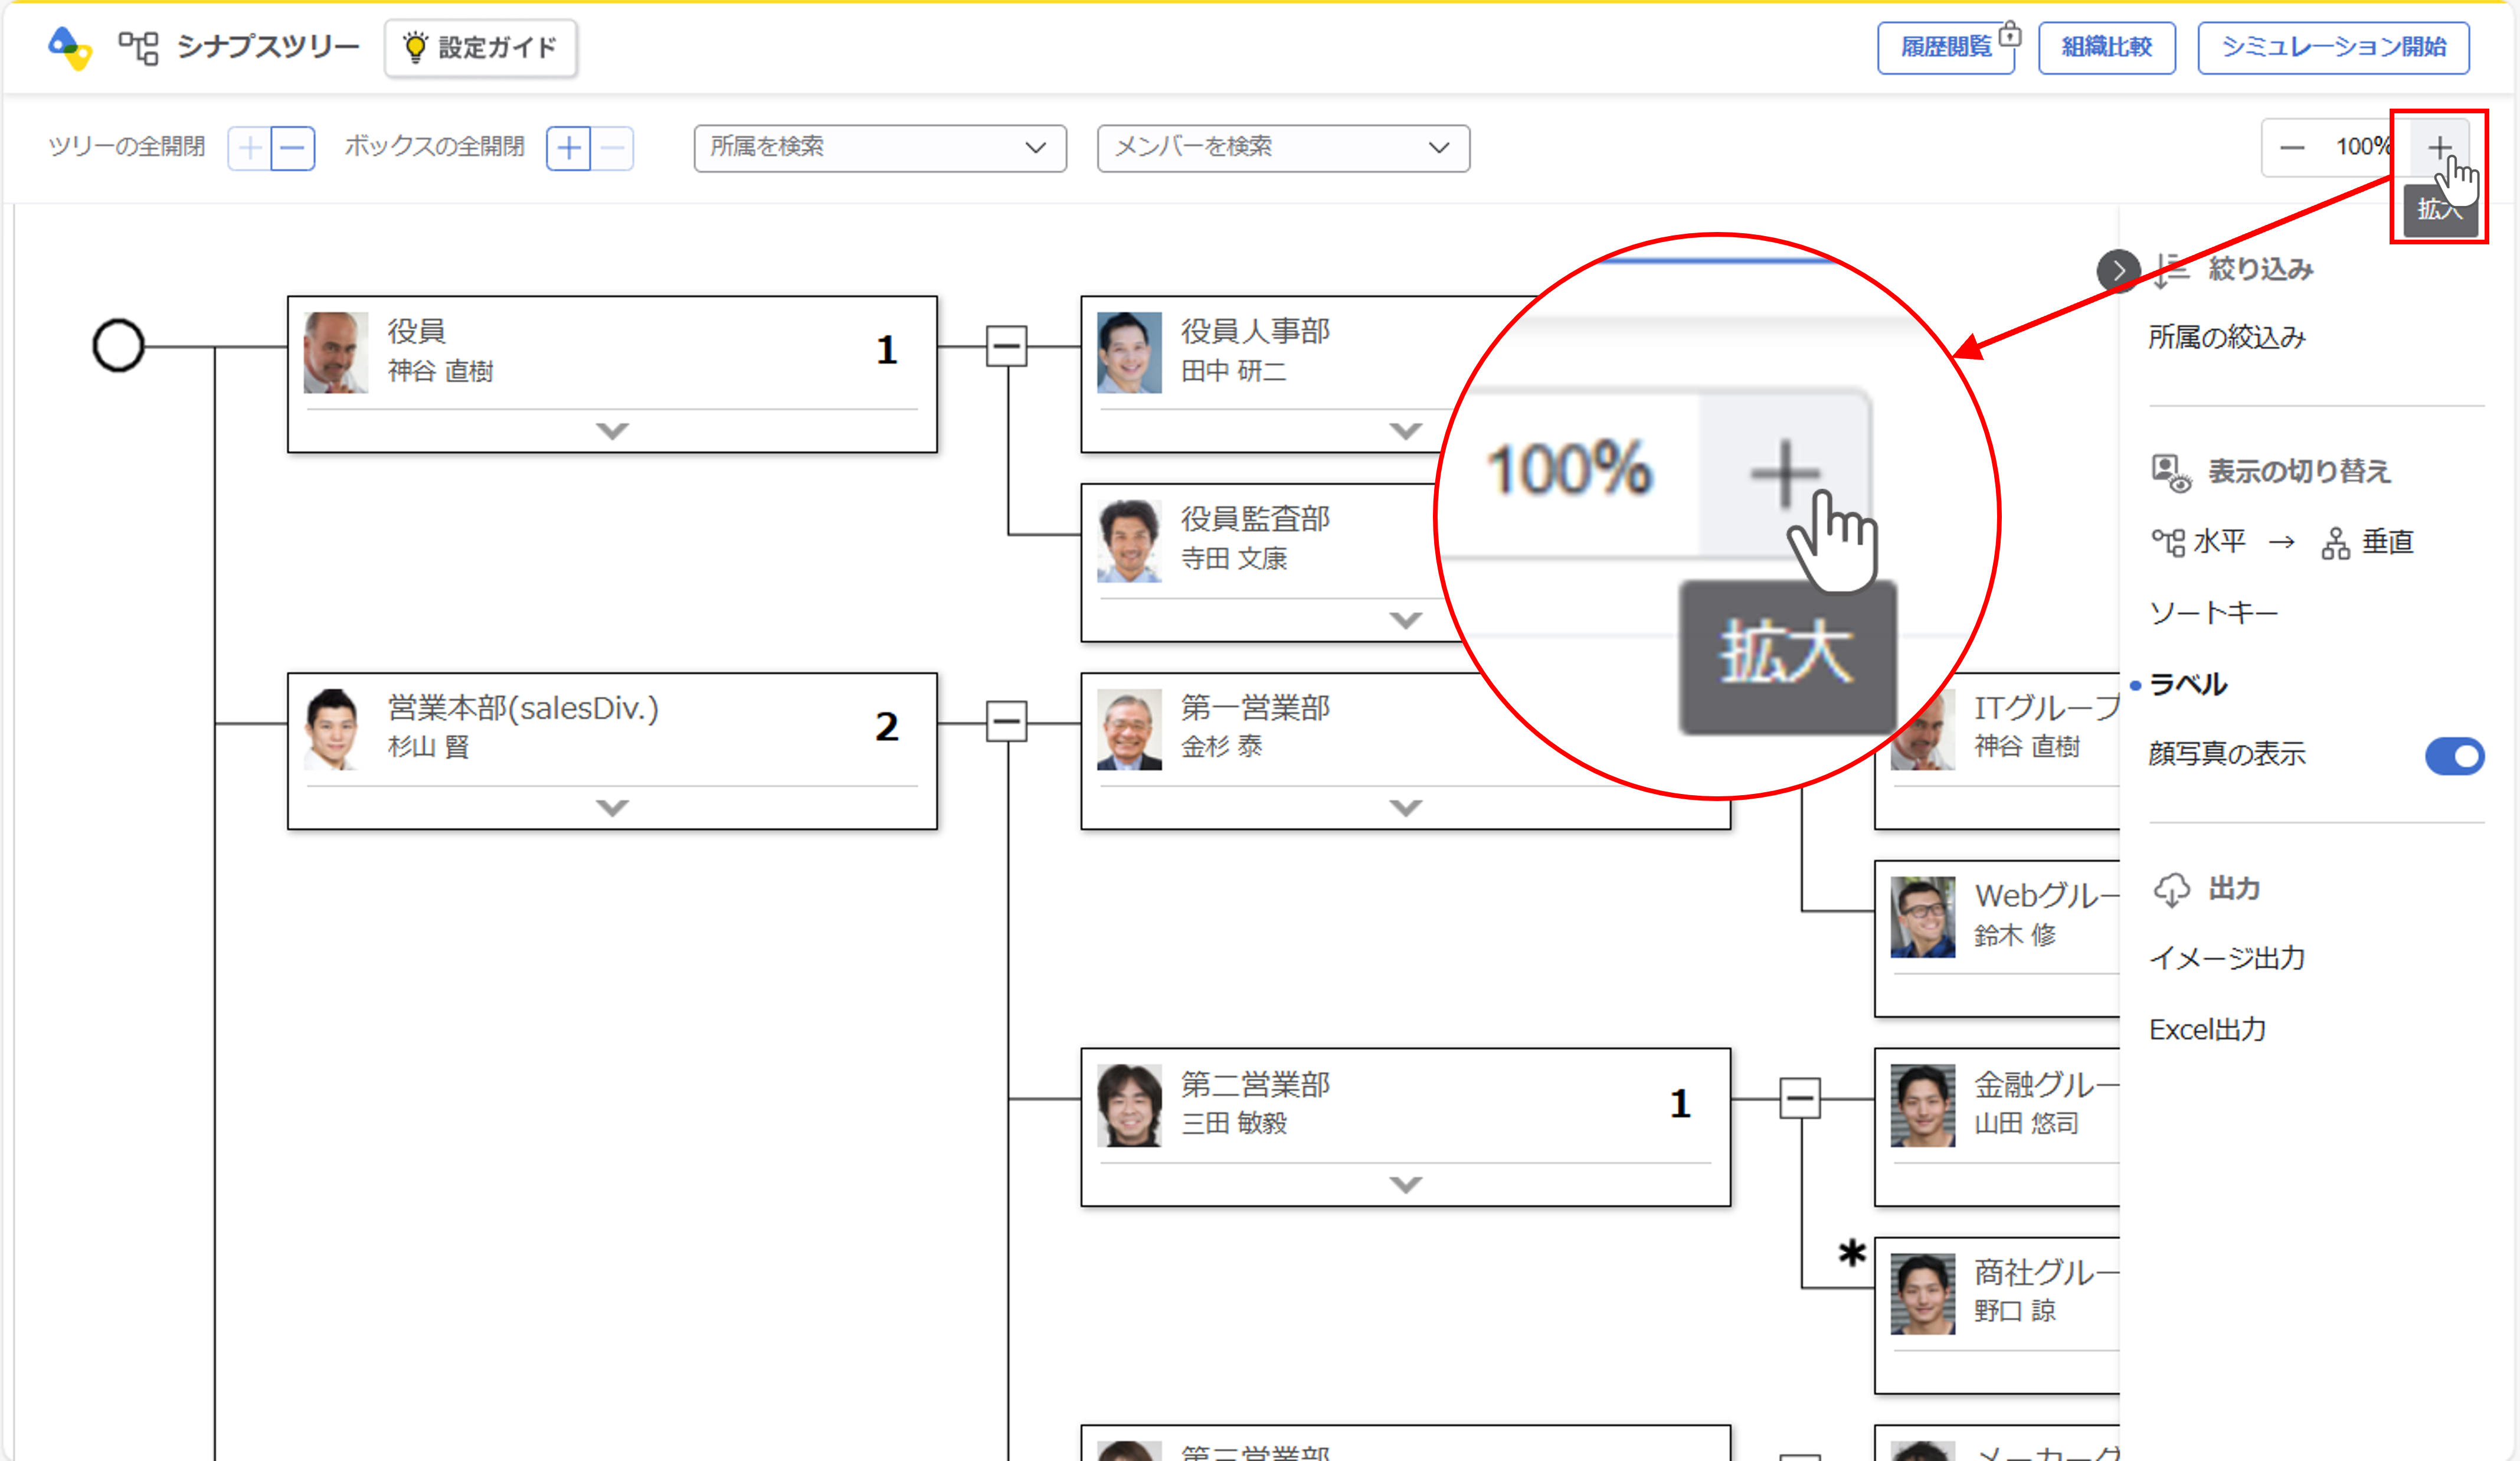The height and width of the screenshot is (1461, 2520).
Task: Select ラベル in the side panel
Action: pos(2188,685)
